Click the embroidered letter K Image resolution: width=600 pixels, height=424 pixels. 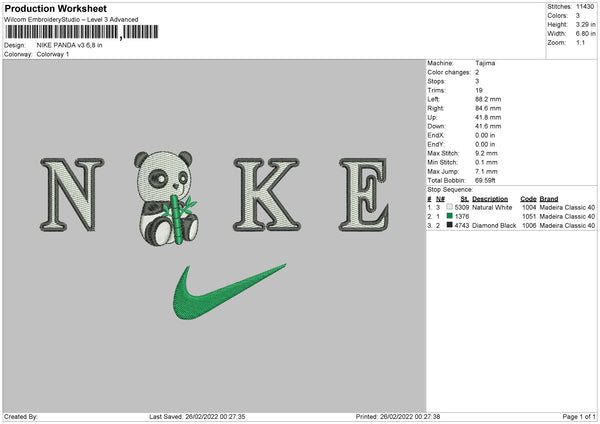(x=267, y=194)
